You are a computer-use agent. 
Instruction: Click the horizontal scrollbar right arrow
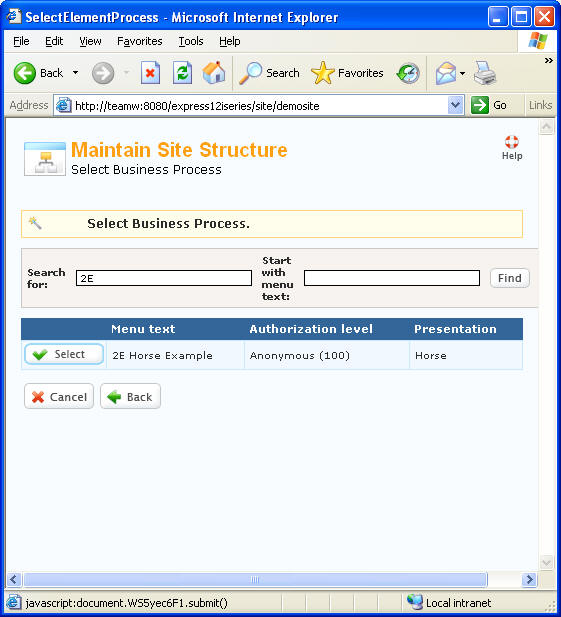tap(530, 579)
